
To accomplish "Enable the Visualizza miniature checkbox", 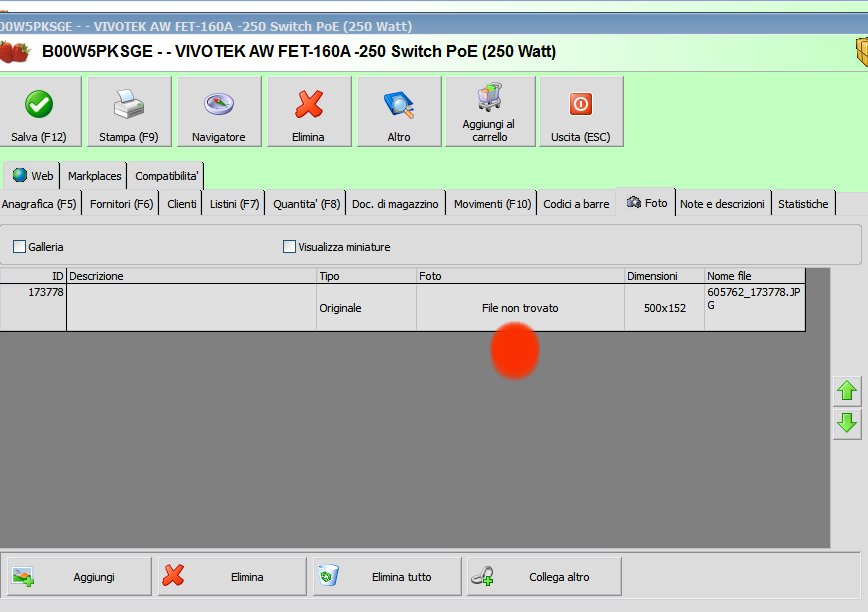I will 289,247.
